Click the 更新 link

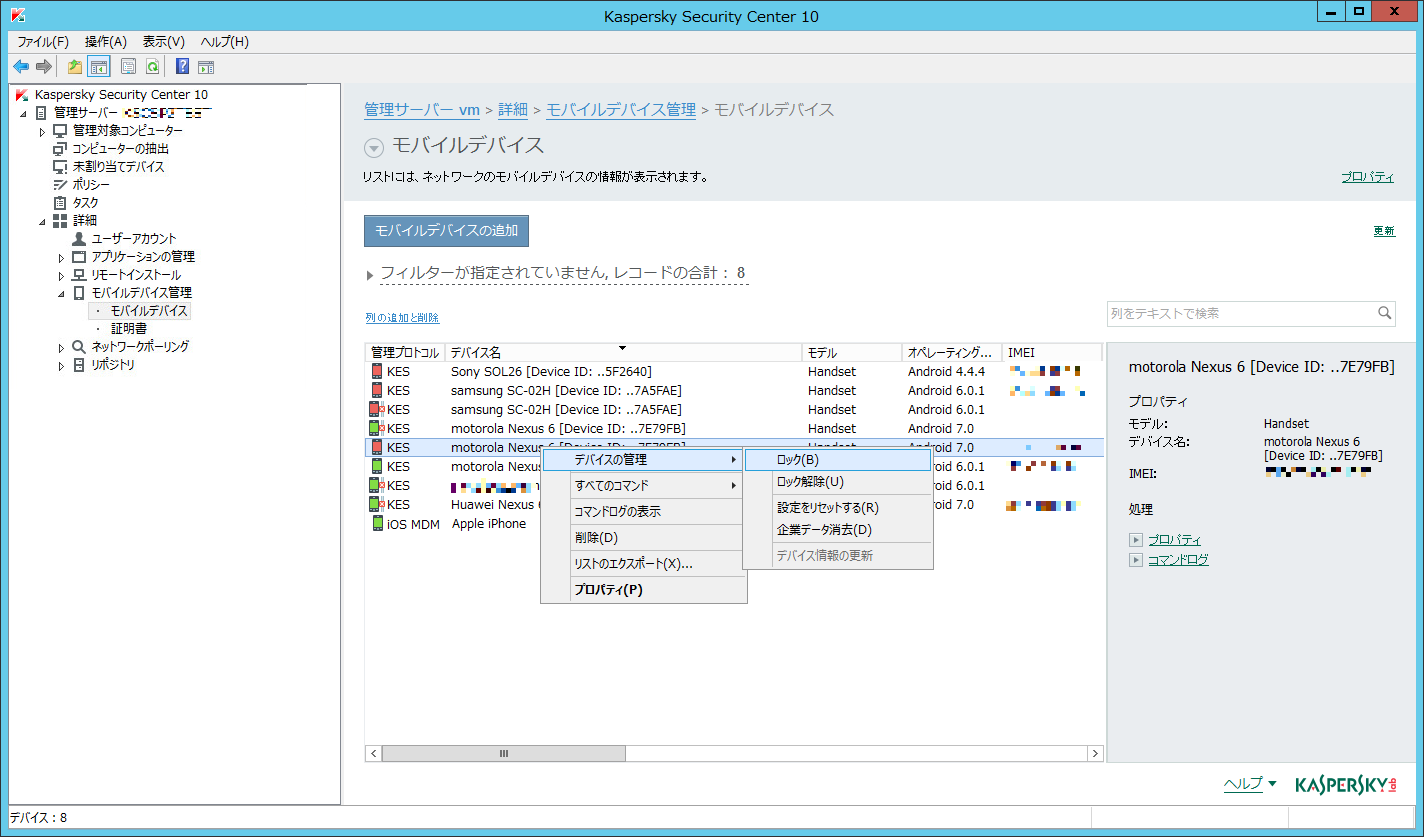(x=1384, y=231)
